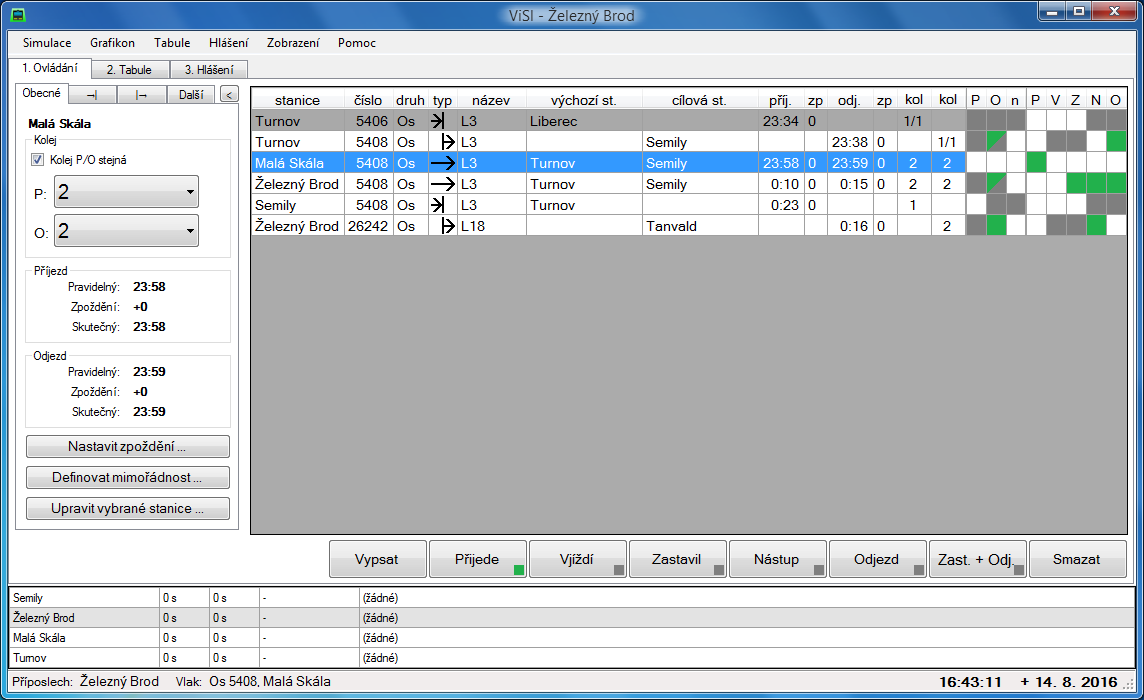Click the Zast. + Odj. button

[x=978, y=559]
